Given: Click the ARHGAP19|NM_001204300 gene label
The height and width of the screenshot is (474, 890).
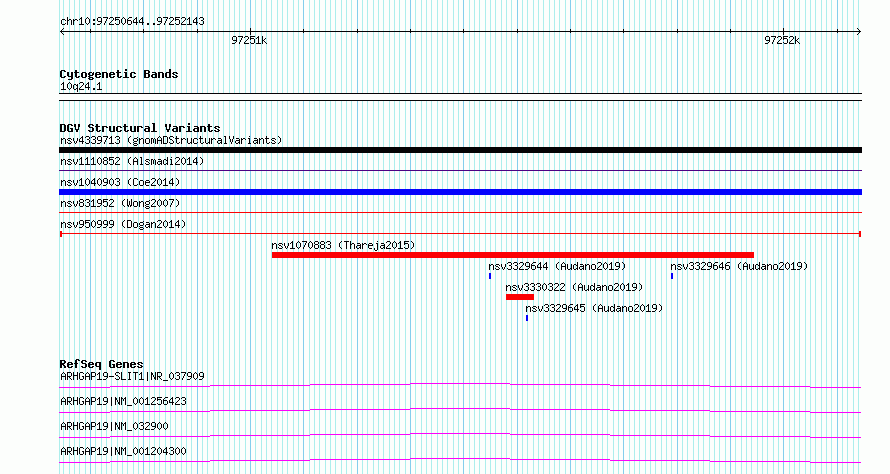Looking at the screenshot, I should (x=123, y=451).
